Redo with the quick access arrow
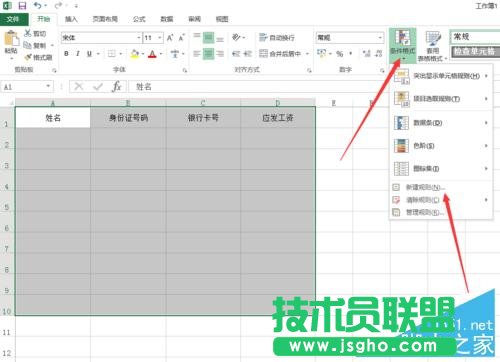The height and width of the screenshot is (362, 500). (x=58, y=5)
